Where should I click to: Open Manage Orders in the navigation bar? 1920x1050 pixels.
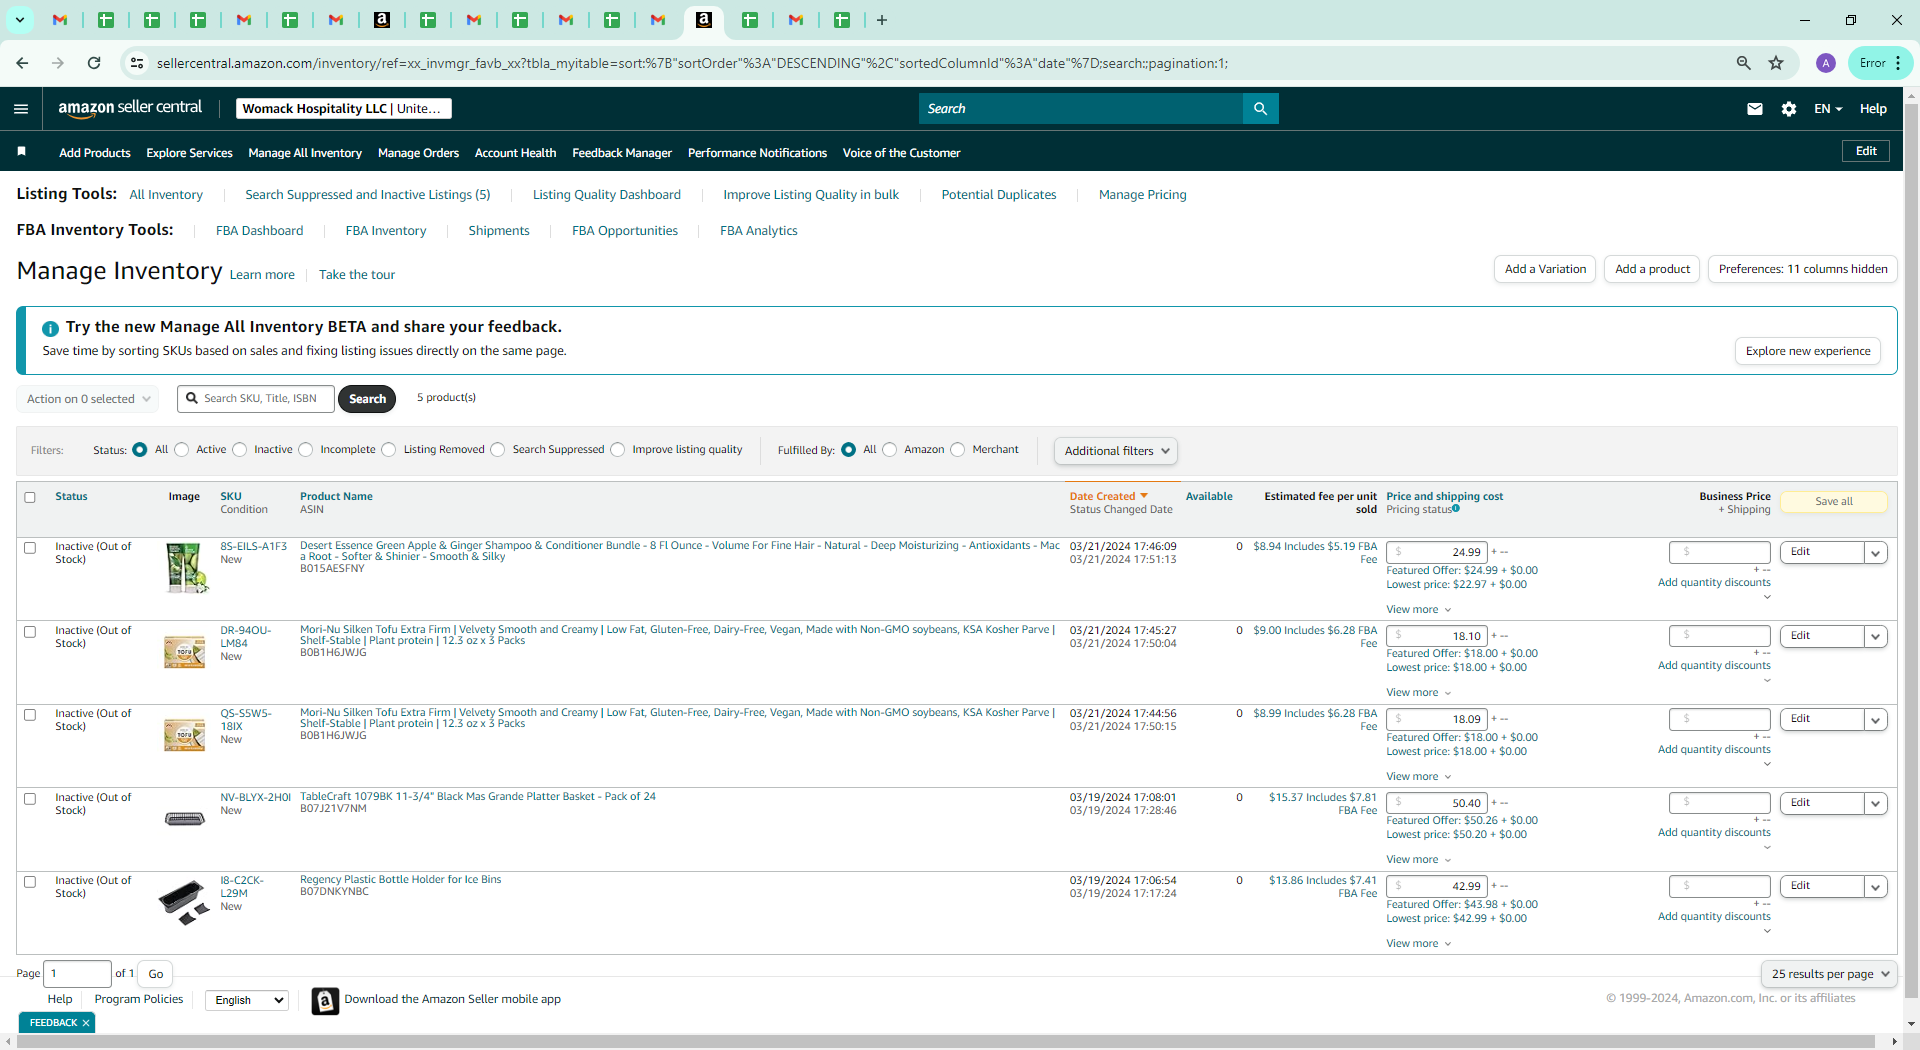pyautogui.click(x=418, y=153)
